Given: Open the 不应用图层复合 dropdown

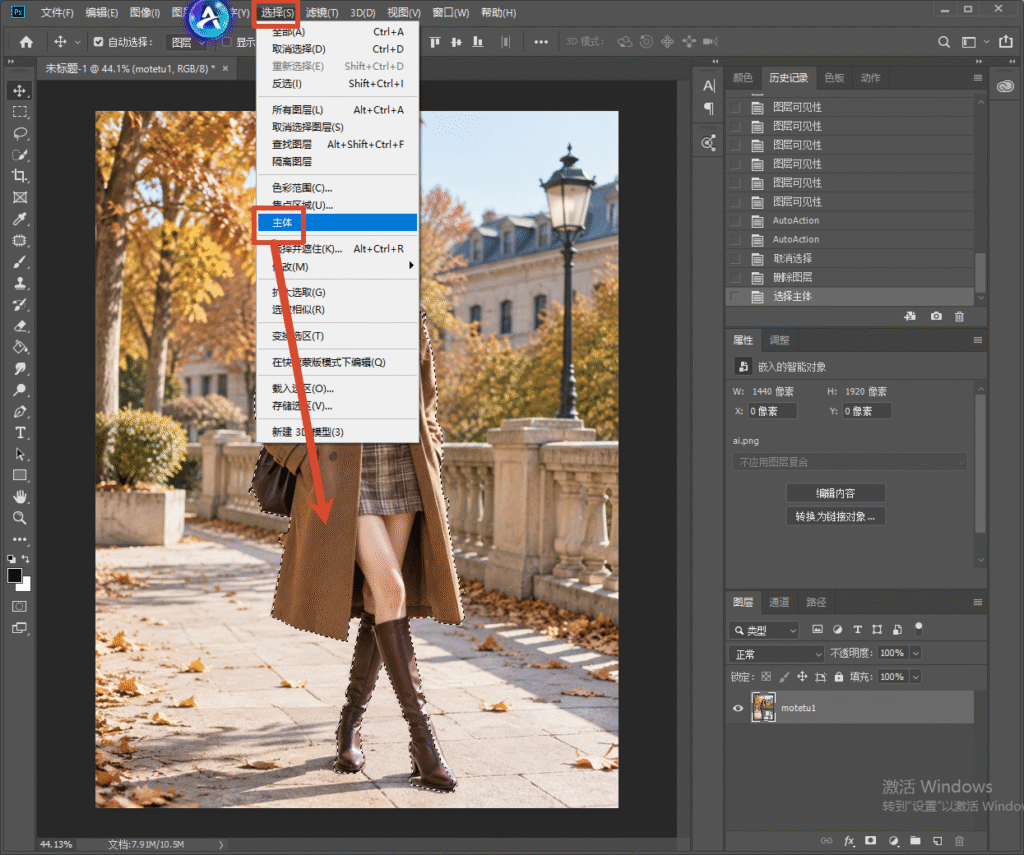Looking at the screenshot, I should tap(850, 462).
